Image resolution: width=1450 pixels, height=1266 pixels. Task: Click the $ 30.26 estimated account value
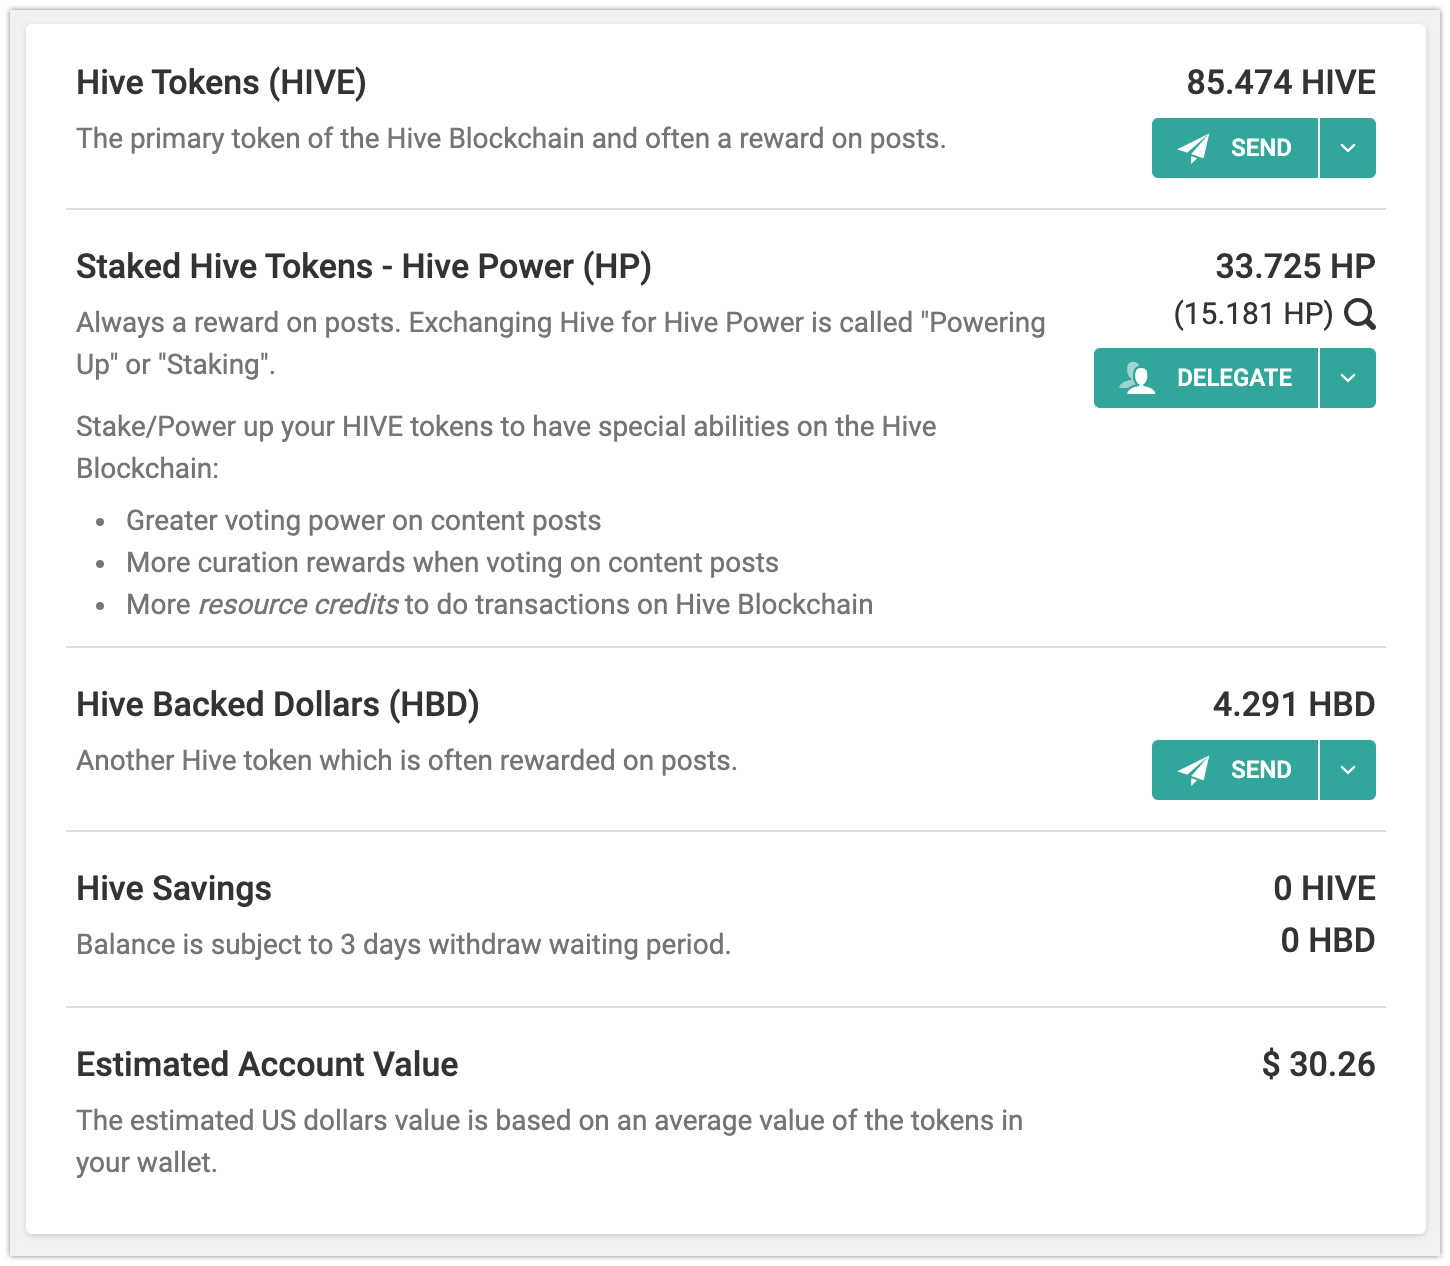(x=1318, y=1064)
